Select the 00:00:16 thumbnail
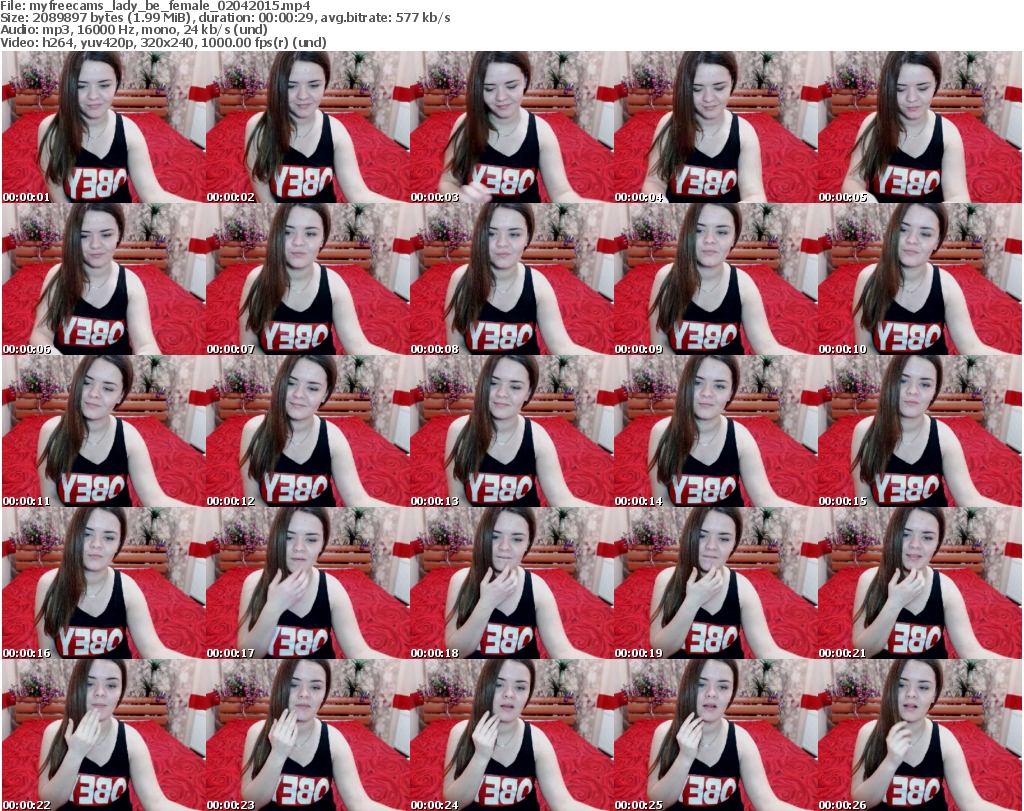Image resolution: width=1024 pixels, height=811 pixels. (103, 583)
